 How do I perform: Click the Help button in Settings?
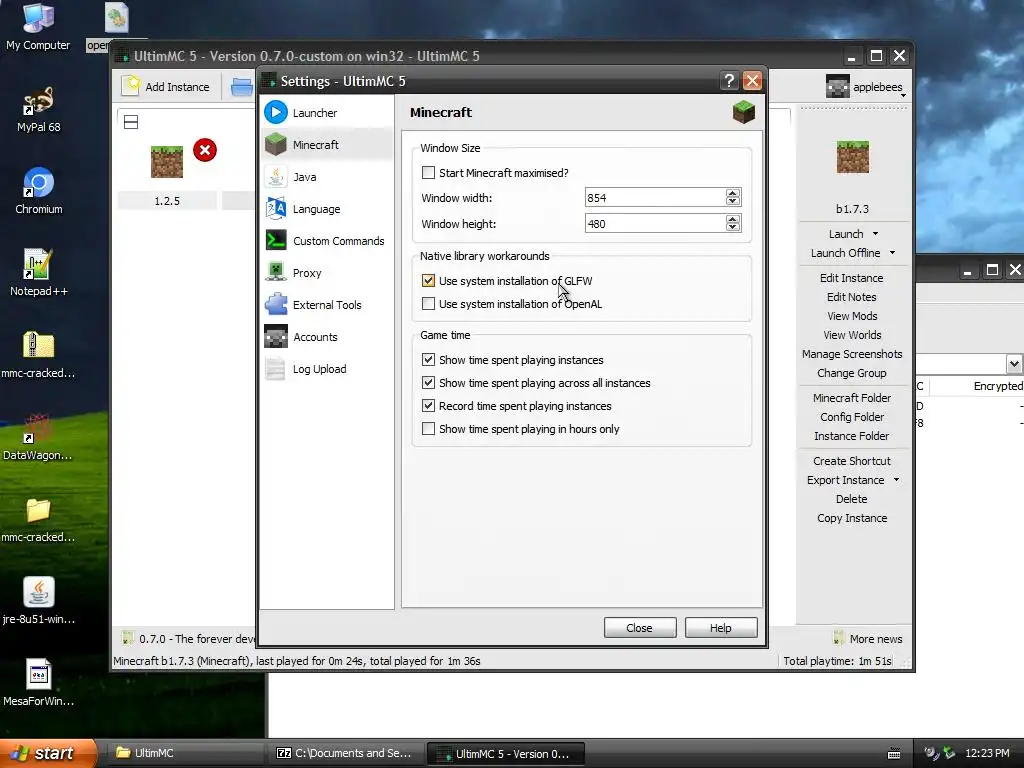[721, 628]
